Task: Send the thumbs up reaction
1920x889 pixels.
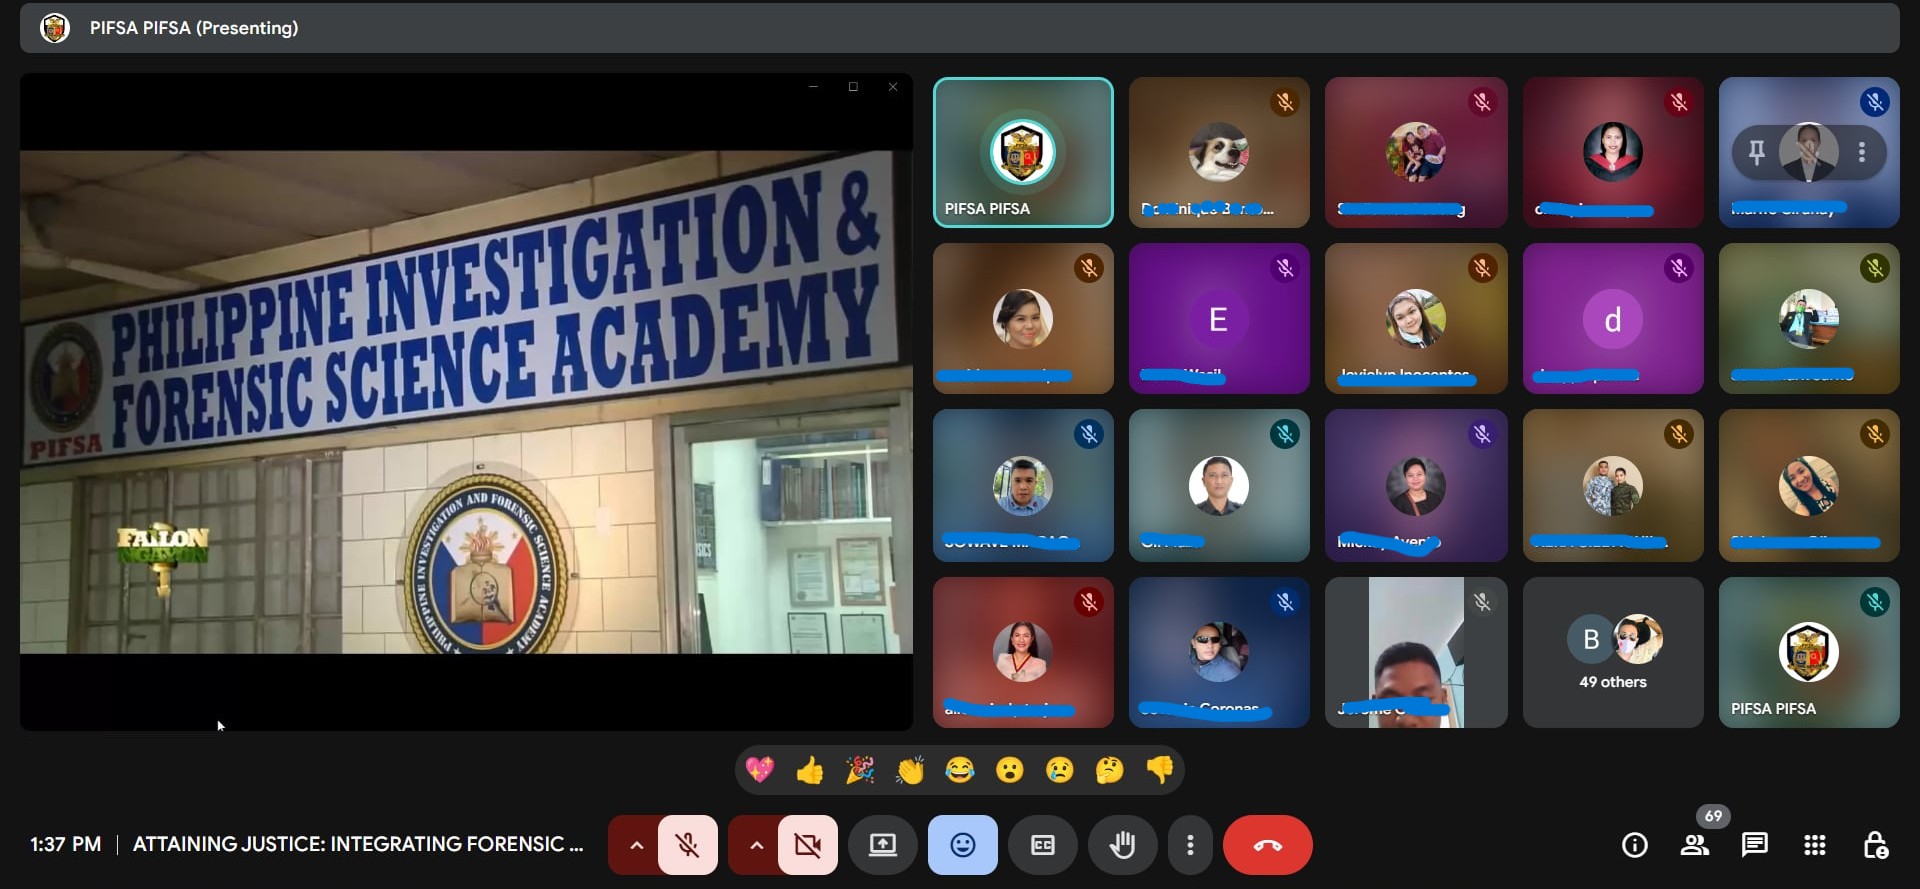Action: pyautogui.click(x=810, y=770)
